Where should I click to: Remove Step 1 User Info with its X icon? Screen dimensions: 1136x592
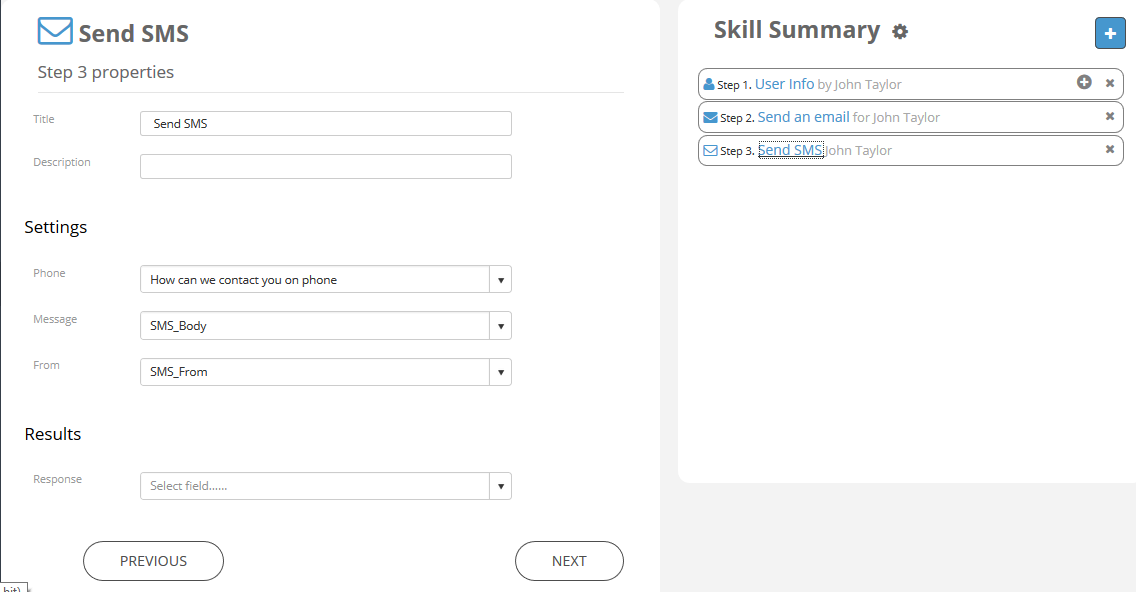coord(1109,83)
